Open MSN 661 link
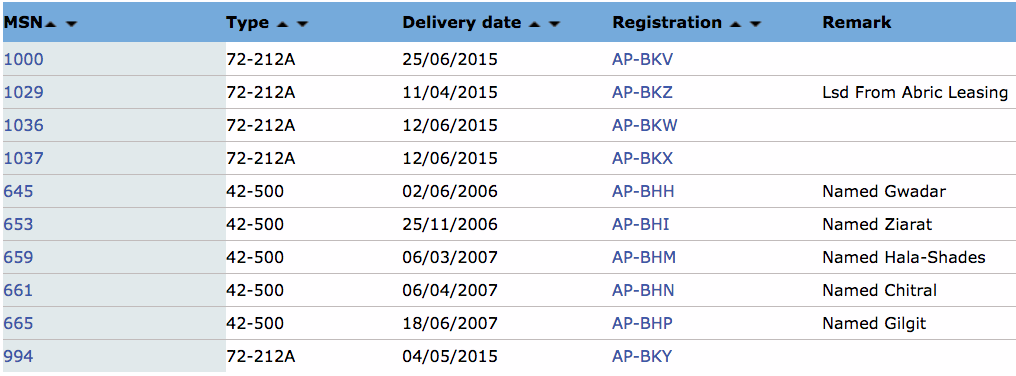Viewport: 1016px width, 376px height. click(x=18, y=290)
